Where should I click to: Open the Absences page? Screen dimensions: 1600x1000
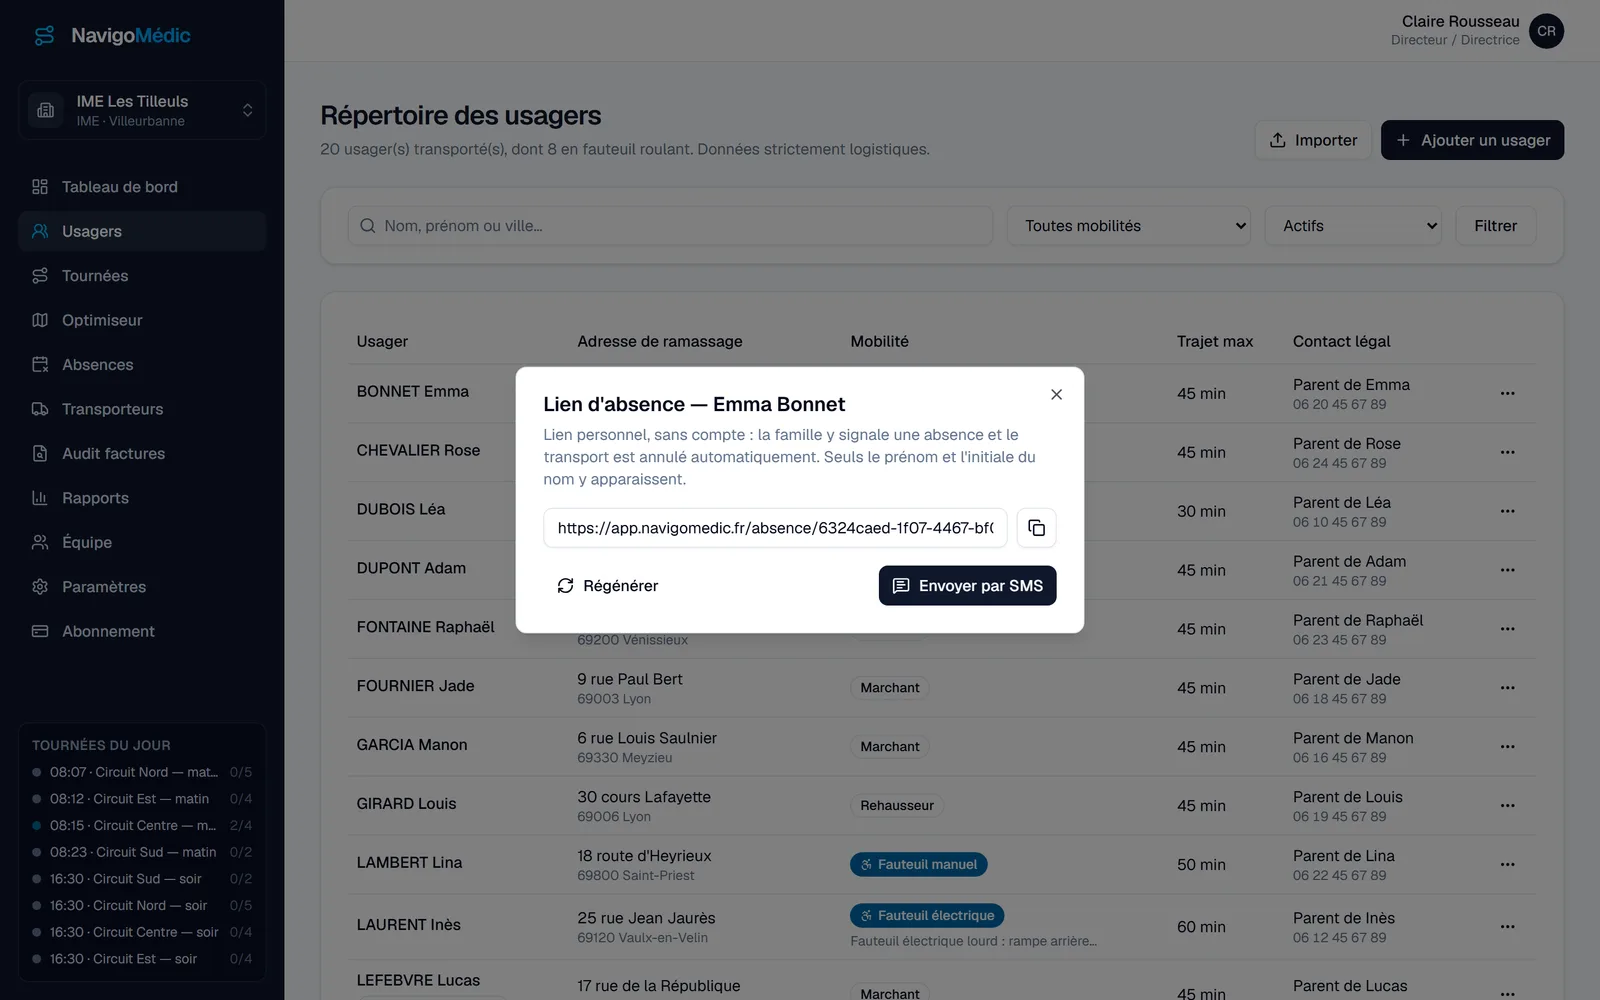tap(142, 365)
